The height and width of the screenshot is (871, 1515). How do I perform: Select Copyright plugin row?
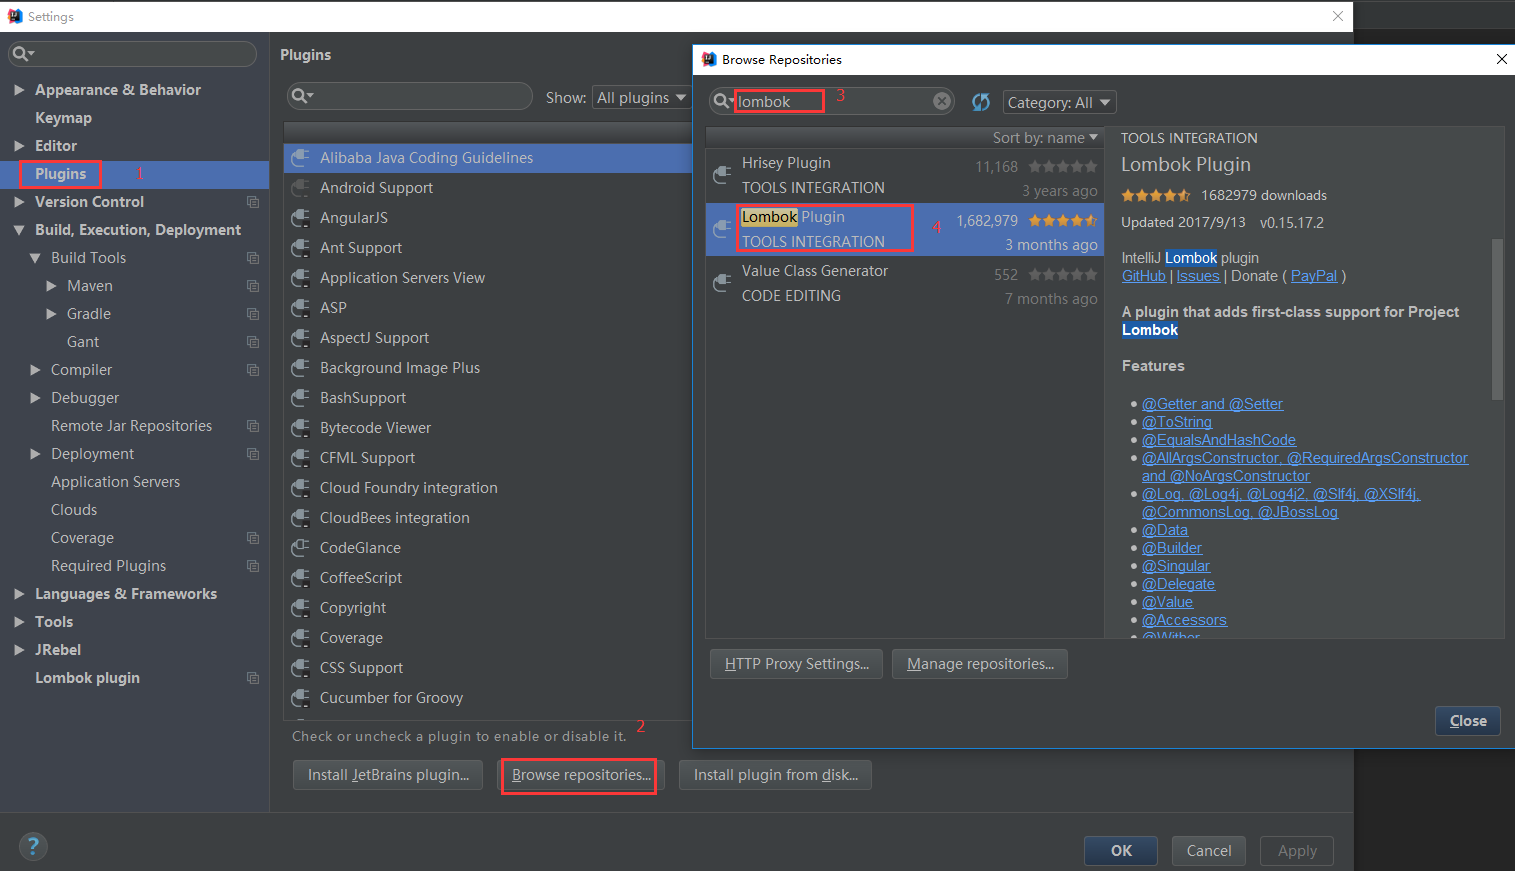click(488, 608)
